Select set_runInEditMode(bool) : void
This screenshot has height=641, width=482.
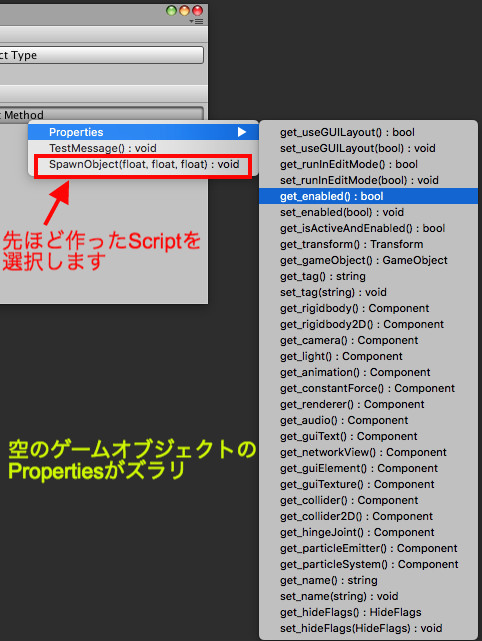click(x=368, y=180)
